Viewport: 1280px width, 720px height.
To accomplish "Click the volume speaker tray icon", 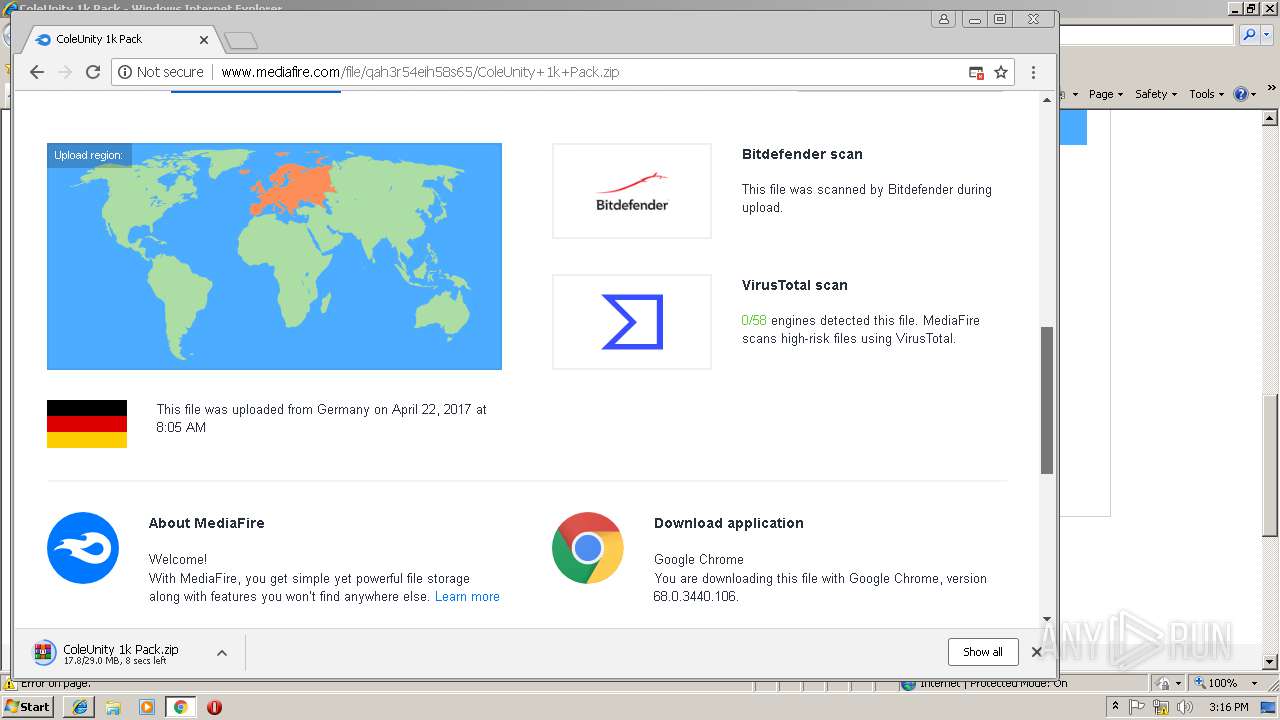I will click(x=1185, y=707).
